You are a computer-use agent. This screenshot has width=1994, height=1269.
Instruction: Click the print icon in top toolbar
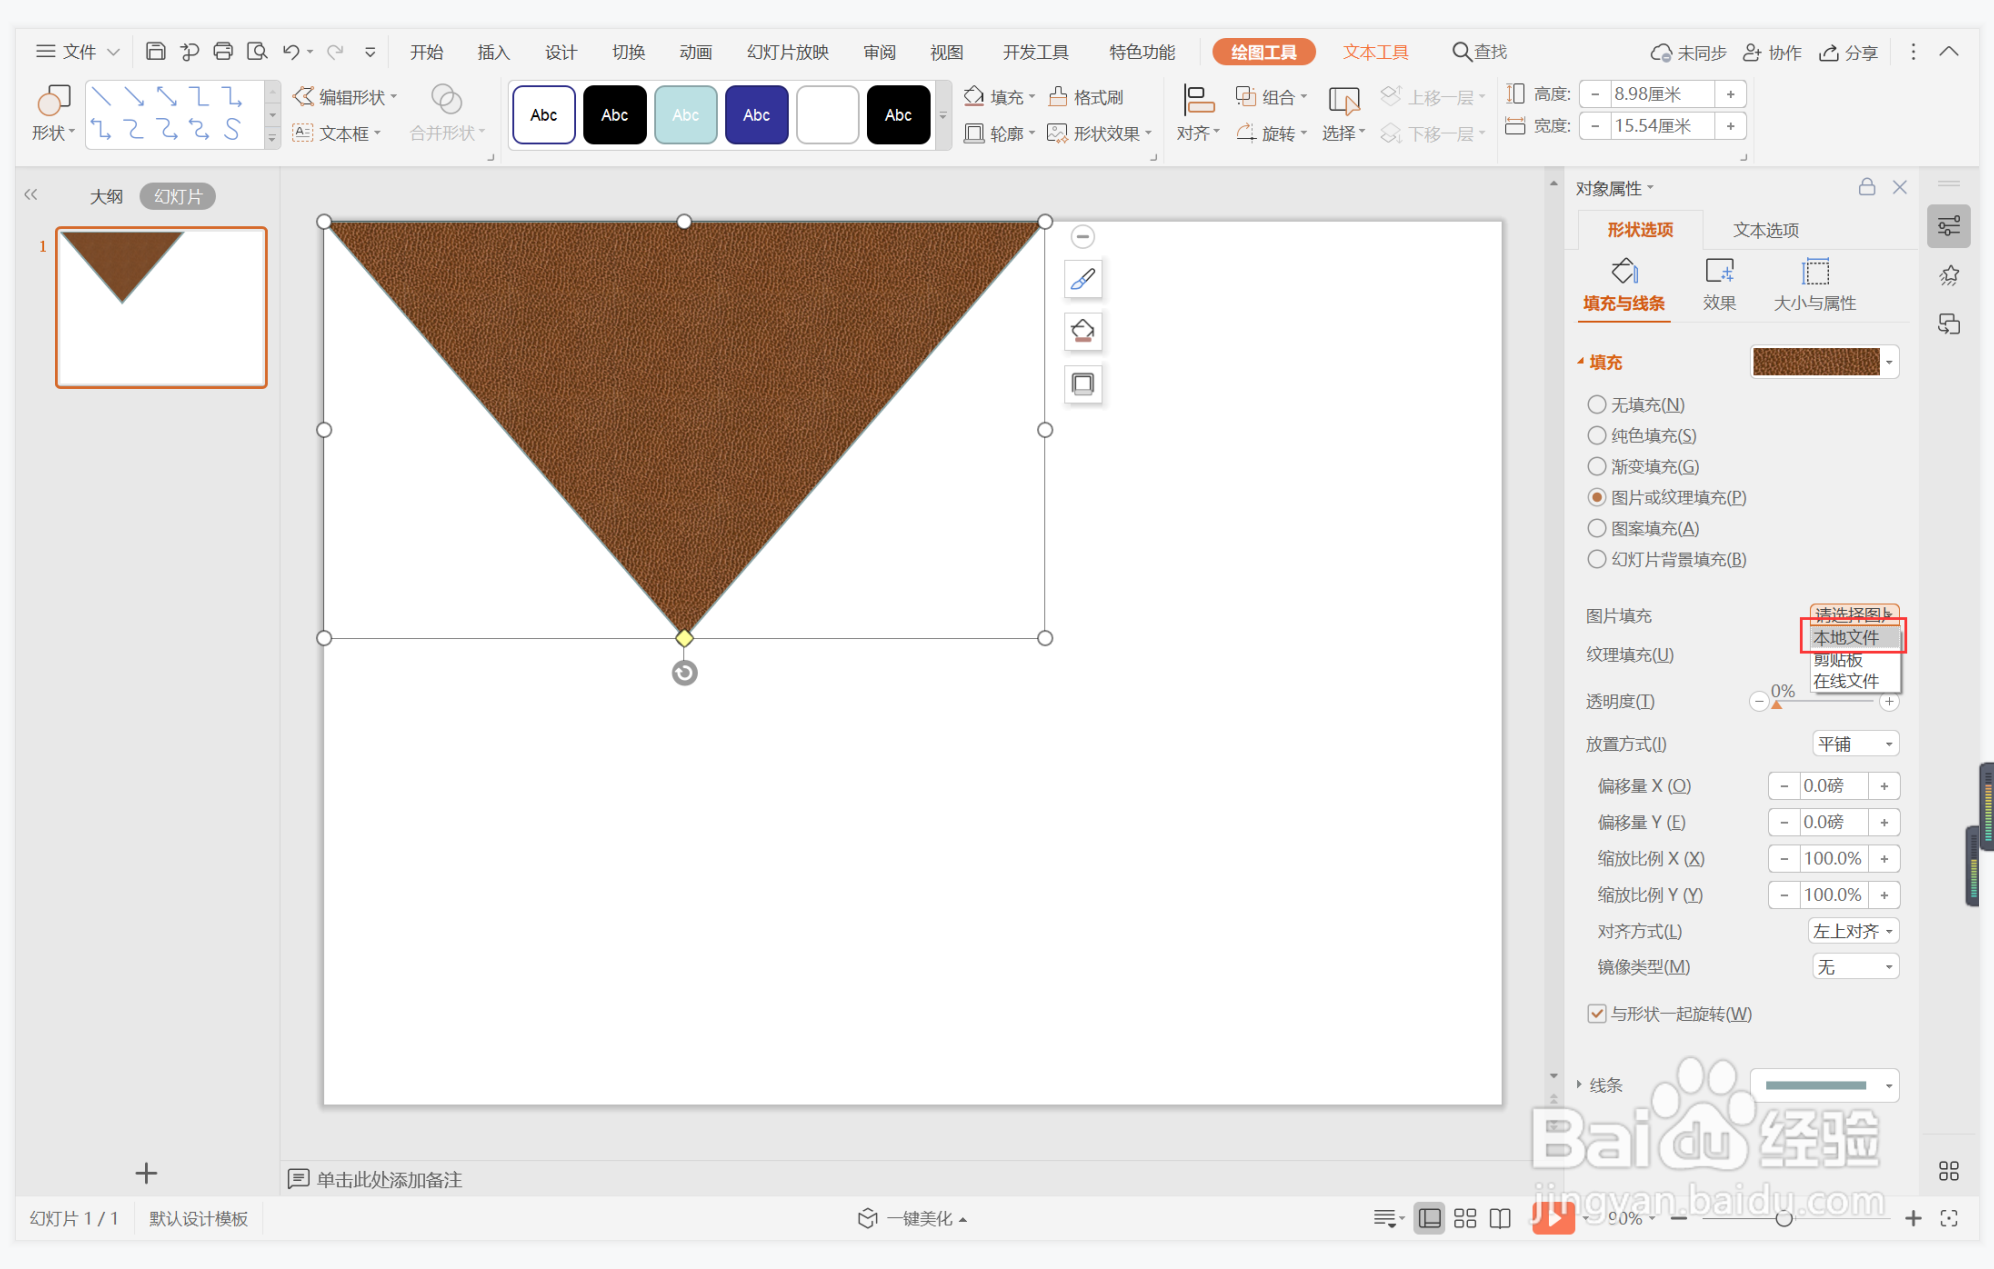(x=223, y=52)
